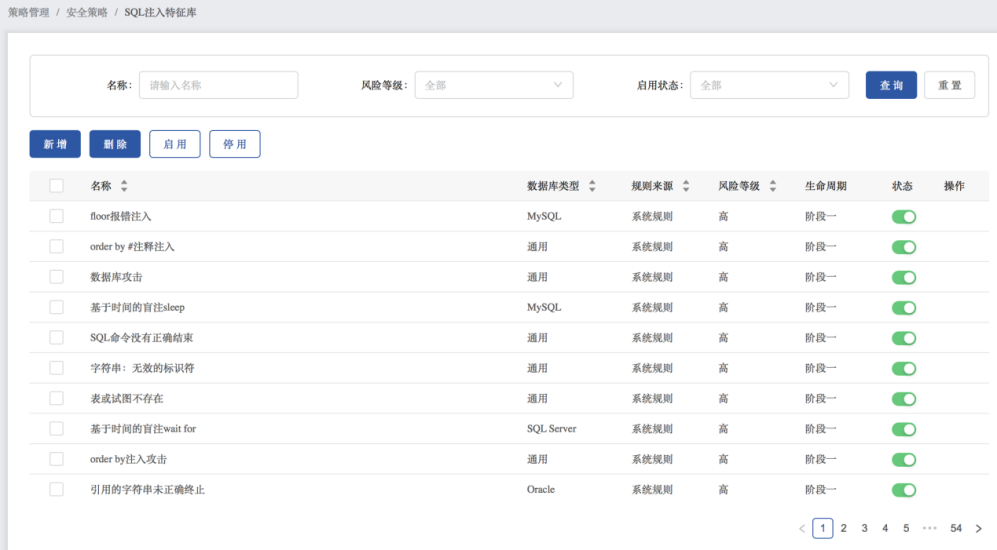Disable the floor报错注入 rule switch
Screen dimensions: 997x550
[x=904, y=217]
